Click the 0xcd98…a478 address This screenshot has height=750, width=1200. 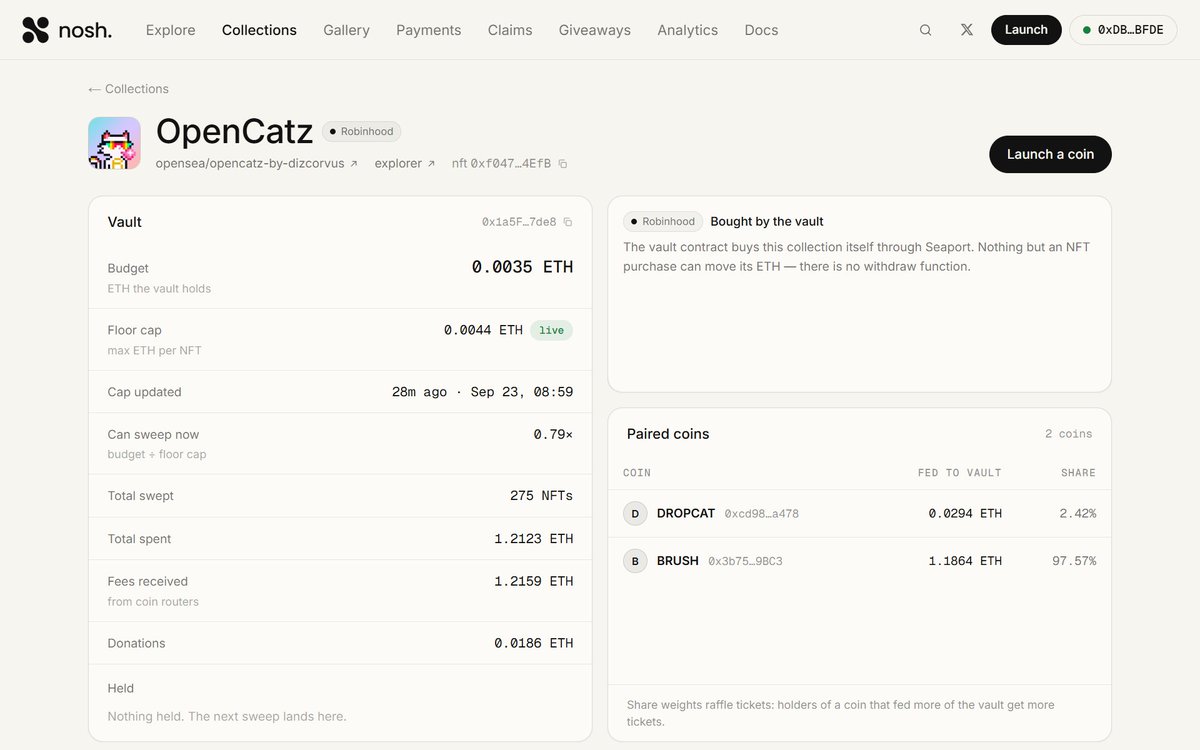point(762,514)
